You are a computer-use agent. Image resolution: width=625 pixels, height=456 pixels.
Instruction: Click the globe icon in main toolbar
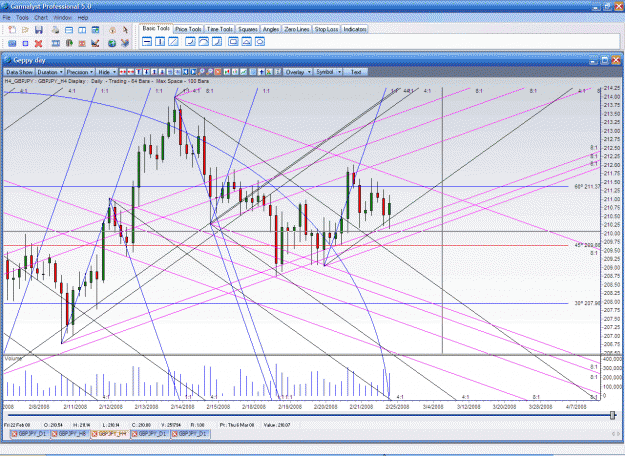(x=112, y=43)
